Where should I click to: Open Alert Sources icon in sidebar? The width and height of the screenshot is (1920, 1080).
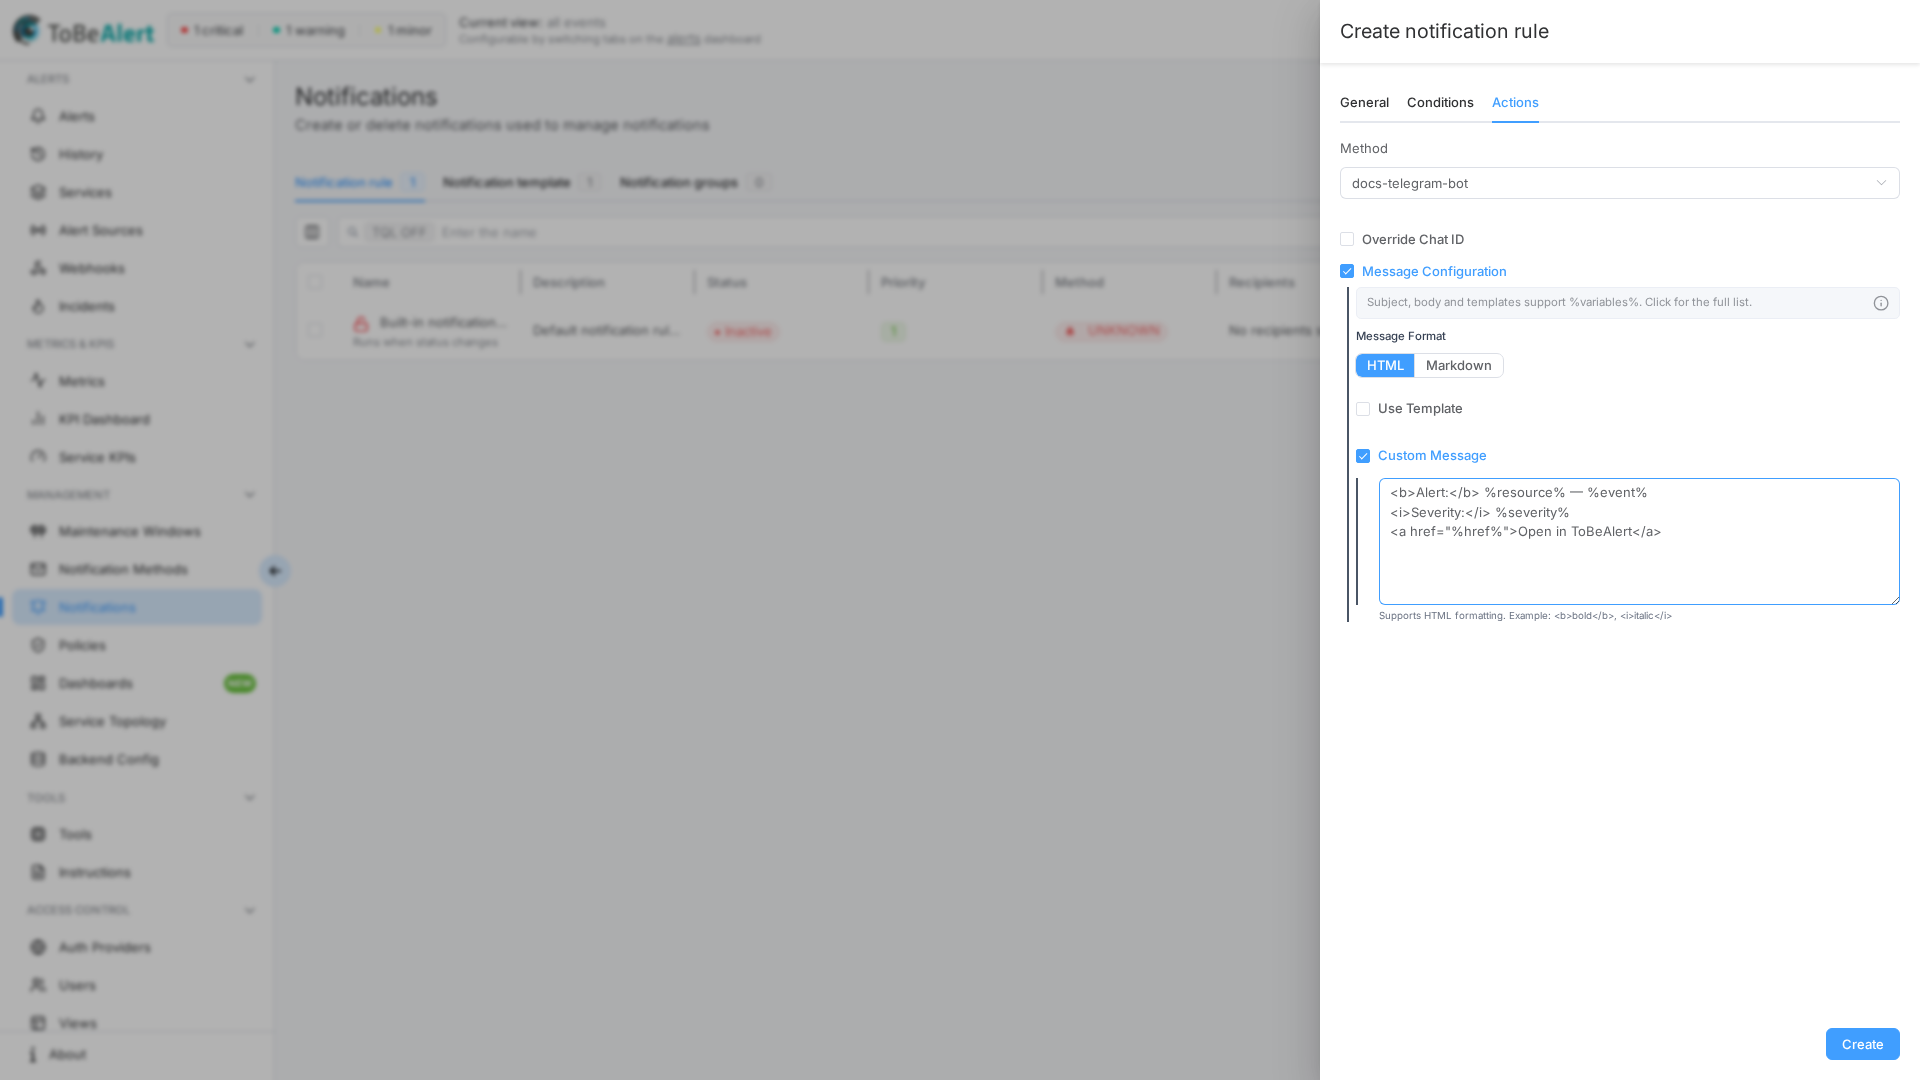click(x=38, y=230)
